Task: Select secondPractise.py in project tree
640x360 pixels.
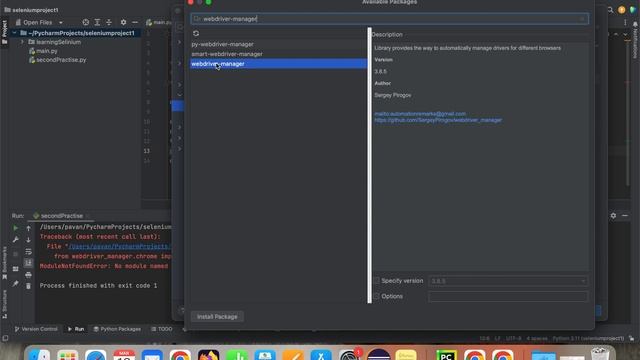Action: [61, 60]
